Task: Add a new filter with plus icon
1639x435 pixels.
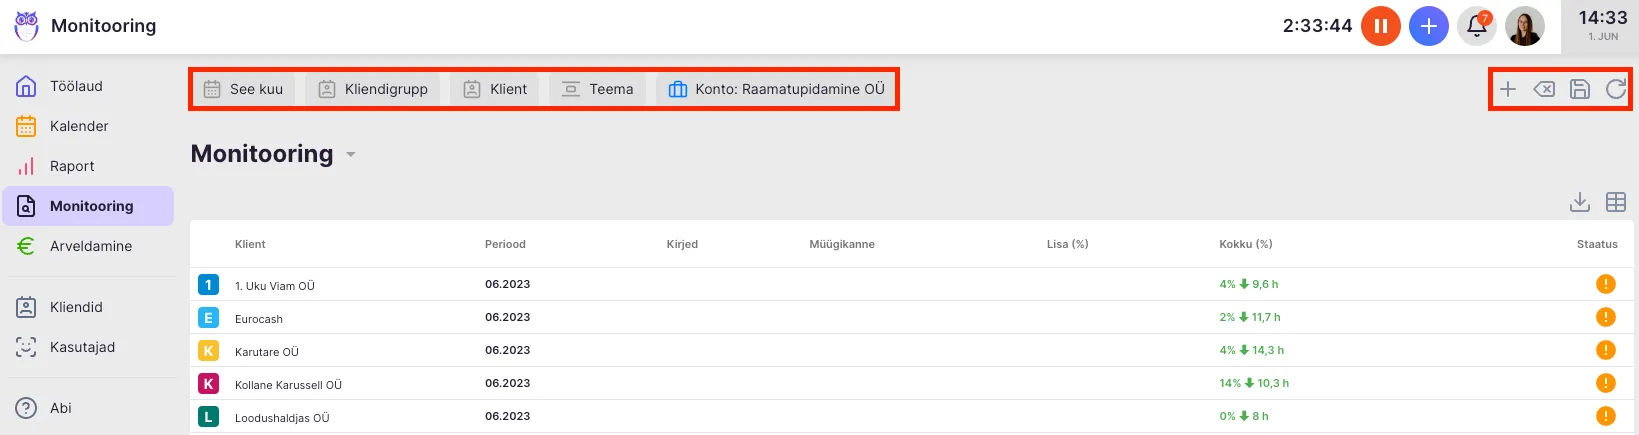Action: coord(1507,89)
